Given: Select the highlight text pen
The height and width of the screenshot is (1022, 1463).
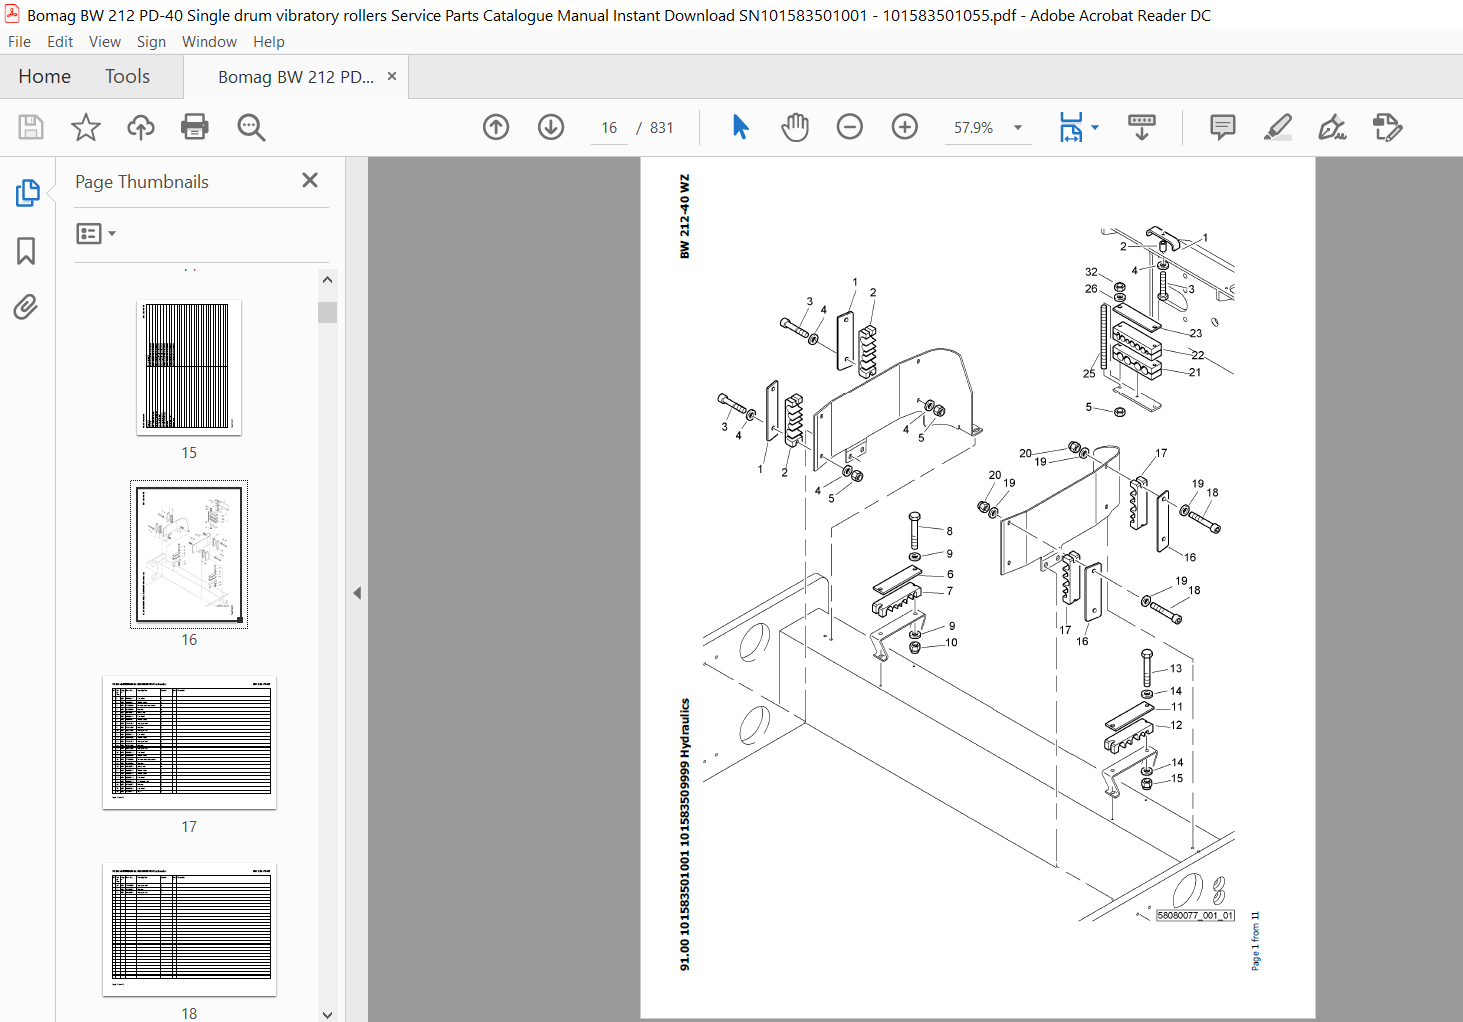Looking at the screenshot, I should [1277, 127].
